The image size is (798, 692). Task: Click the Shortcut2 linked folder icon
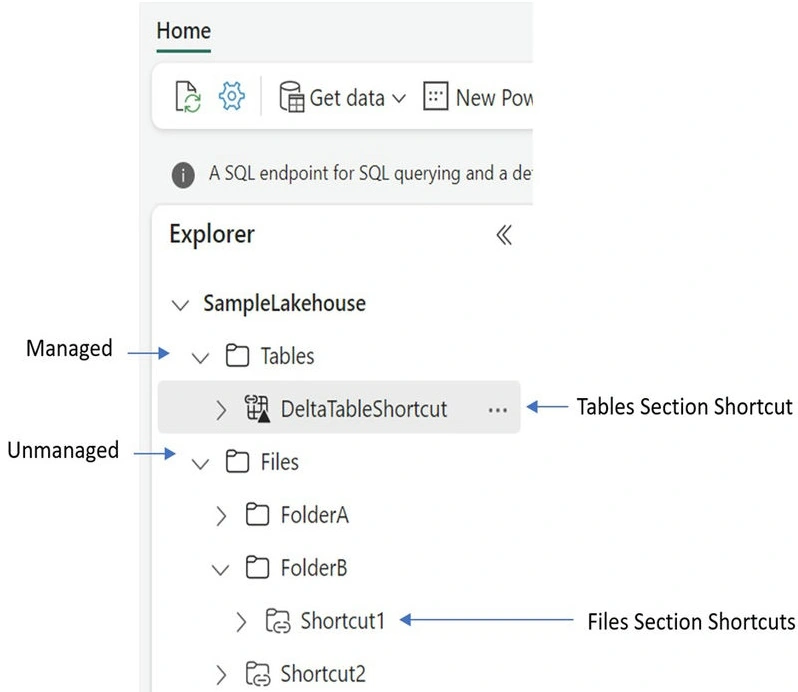click(x=258, y=674)
